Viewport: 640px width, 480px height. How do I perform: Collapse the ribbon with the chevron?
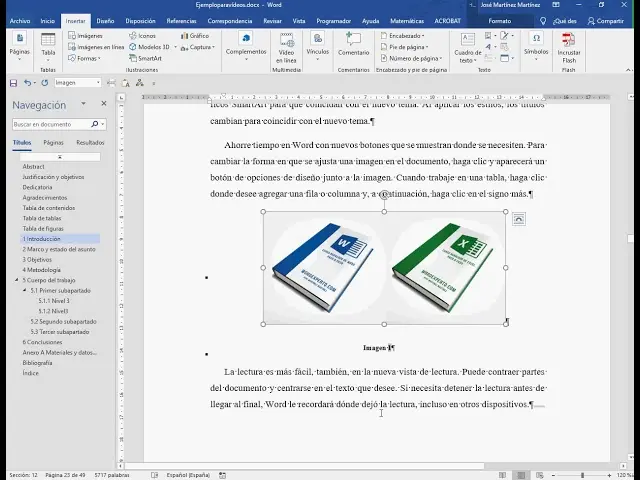coord(629,70)
